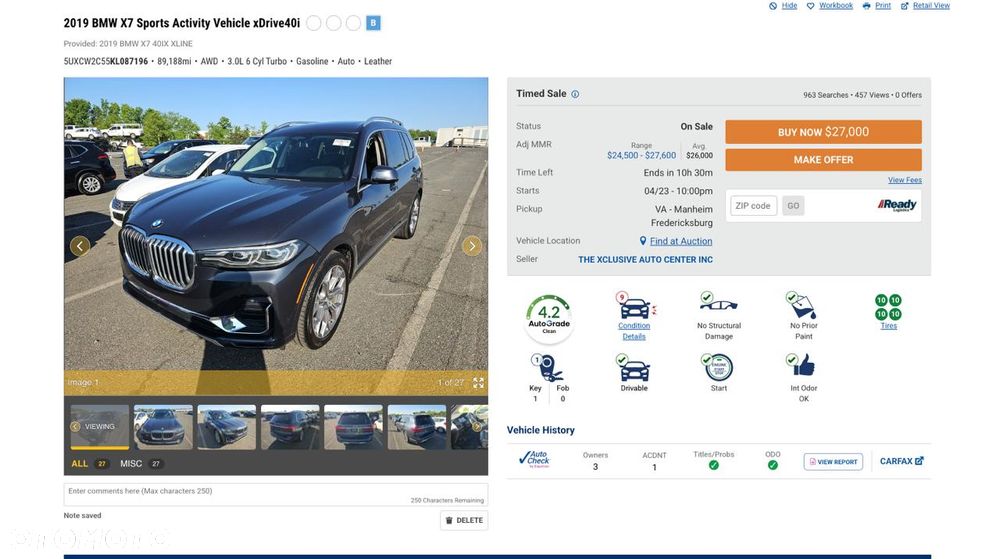Click the MAKE OFFER button
Screen dimensions: 1000x559
click(x=823, y=159)
